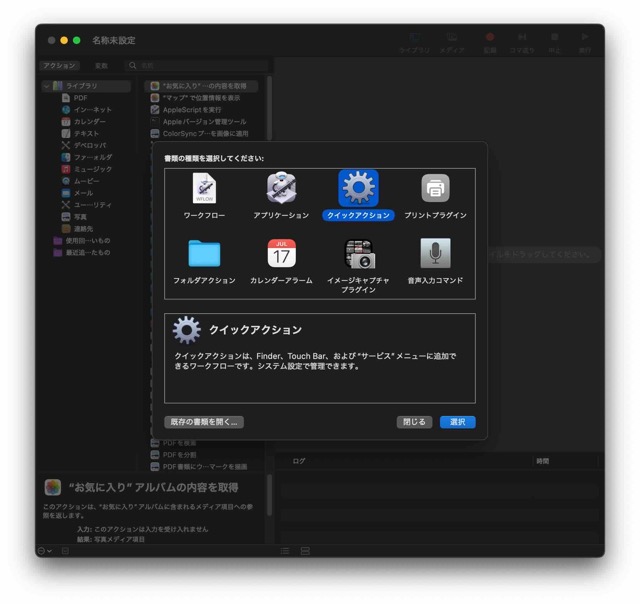The width and height of the screenshot is (640, 604).
Task: Select the プリントプラグイン printer icon
Action: [435, 188]
